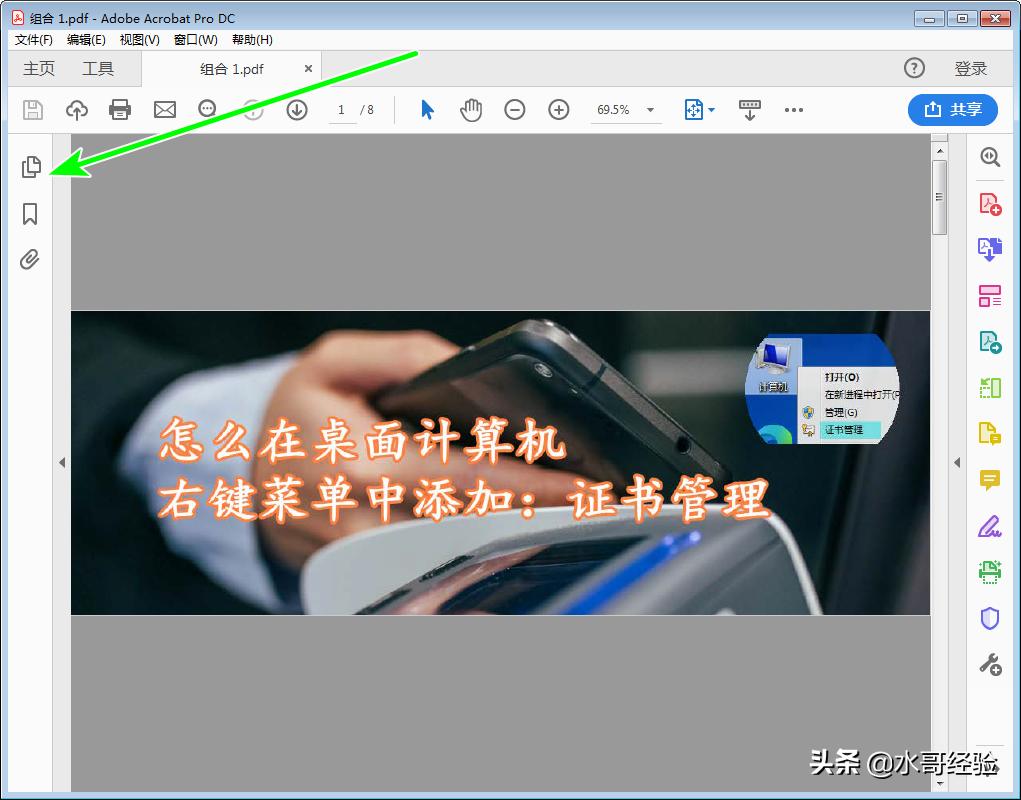Open the Attachments panel
1021x800 pixels.
click(x=30, y=259)
